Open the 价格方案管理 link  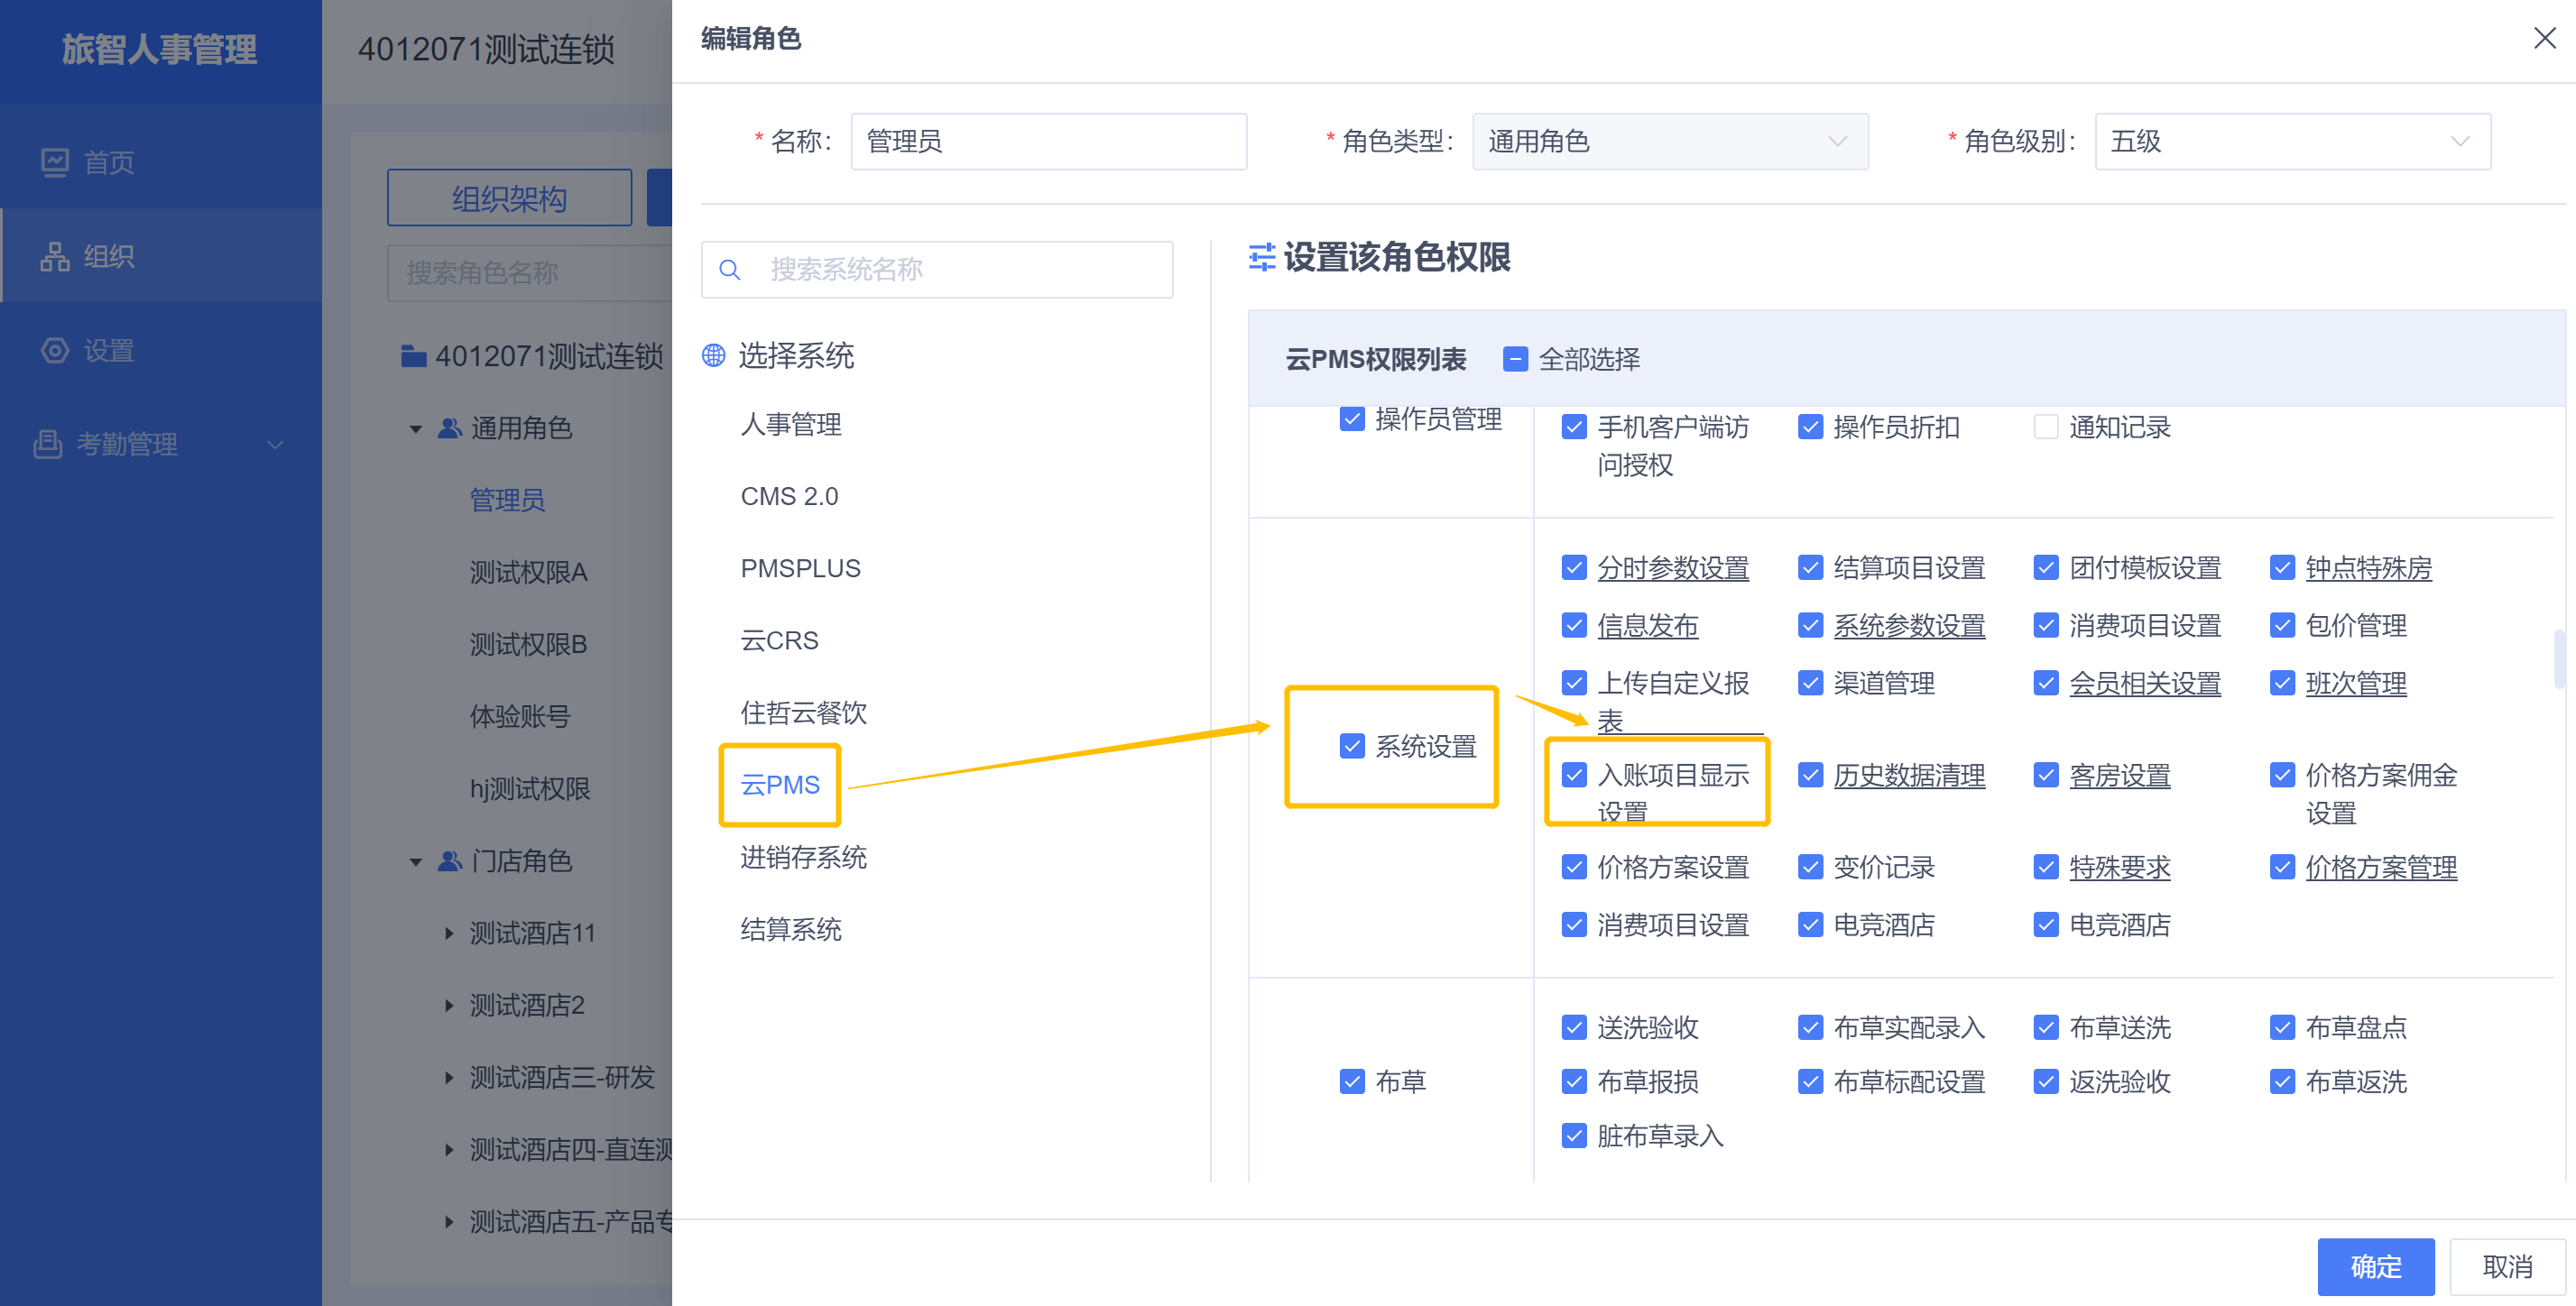tap(2380, 867)
